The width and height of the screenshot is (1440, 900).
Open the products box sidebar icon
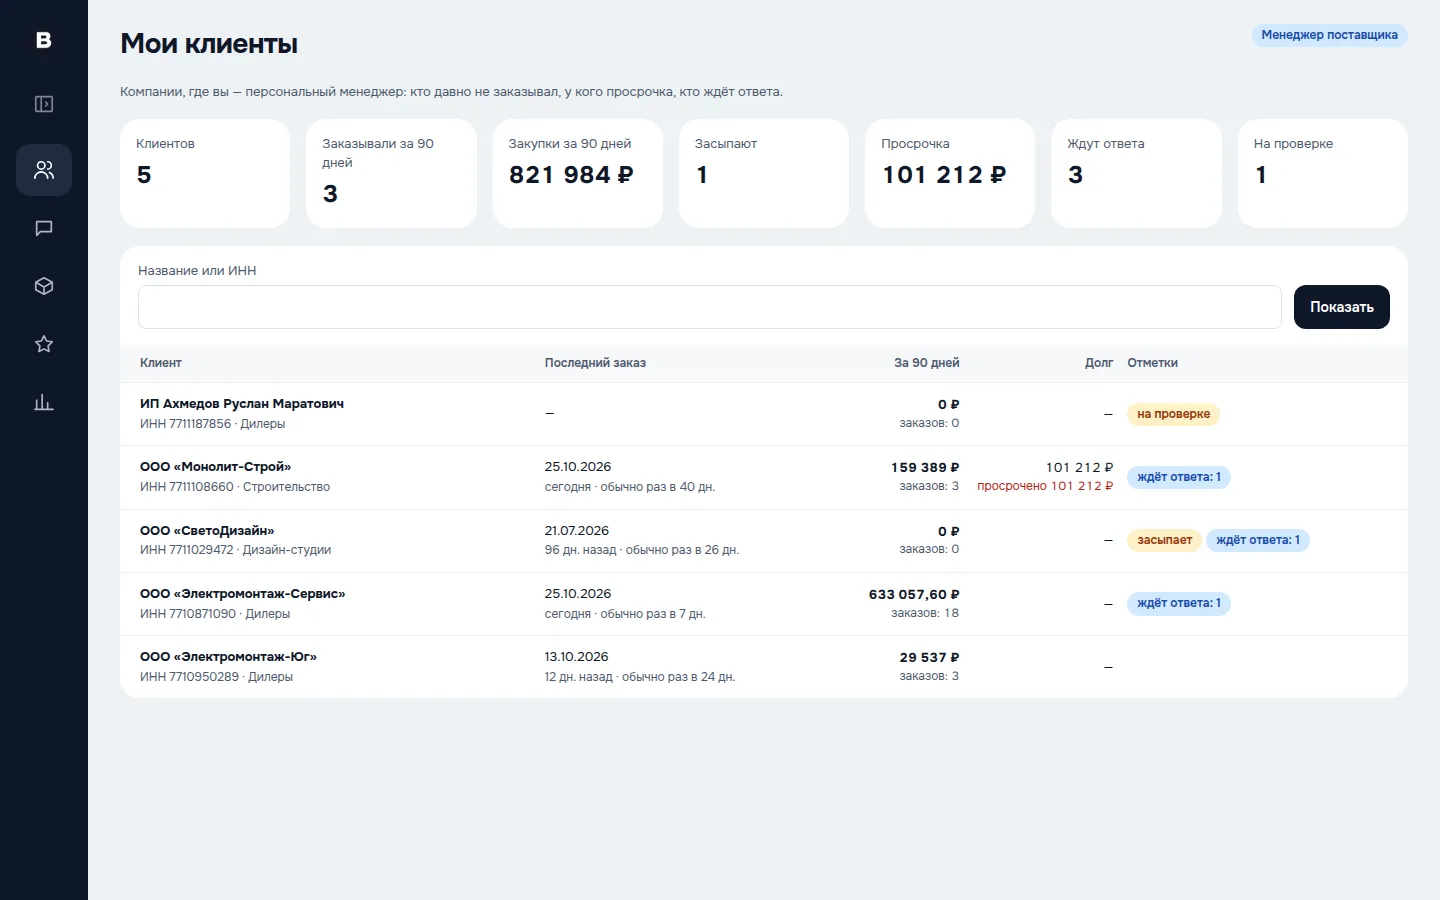44,286
